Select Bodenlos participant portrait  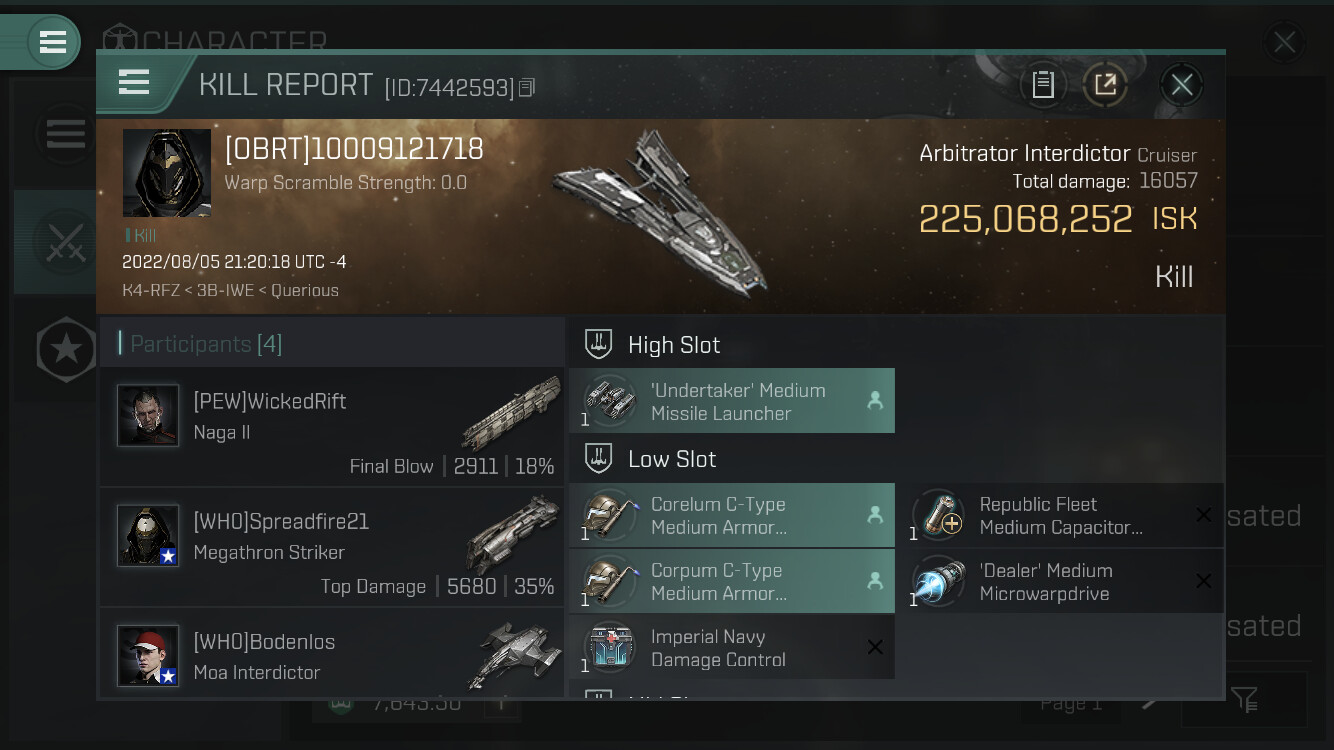pyautogui.click(x=148, y=656)
